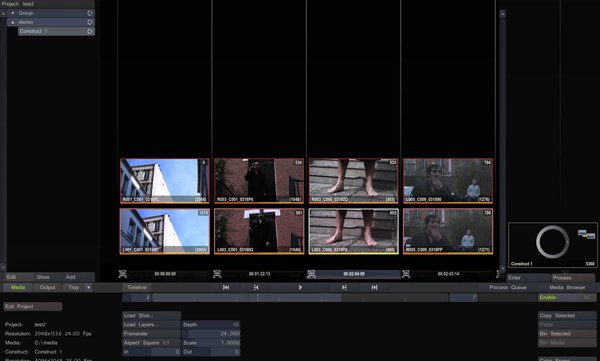600x361 pixels.
Task: Jump to the timeline start with the transport control
Action: click(x=226, y=287)
